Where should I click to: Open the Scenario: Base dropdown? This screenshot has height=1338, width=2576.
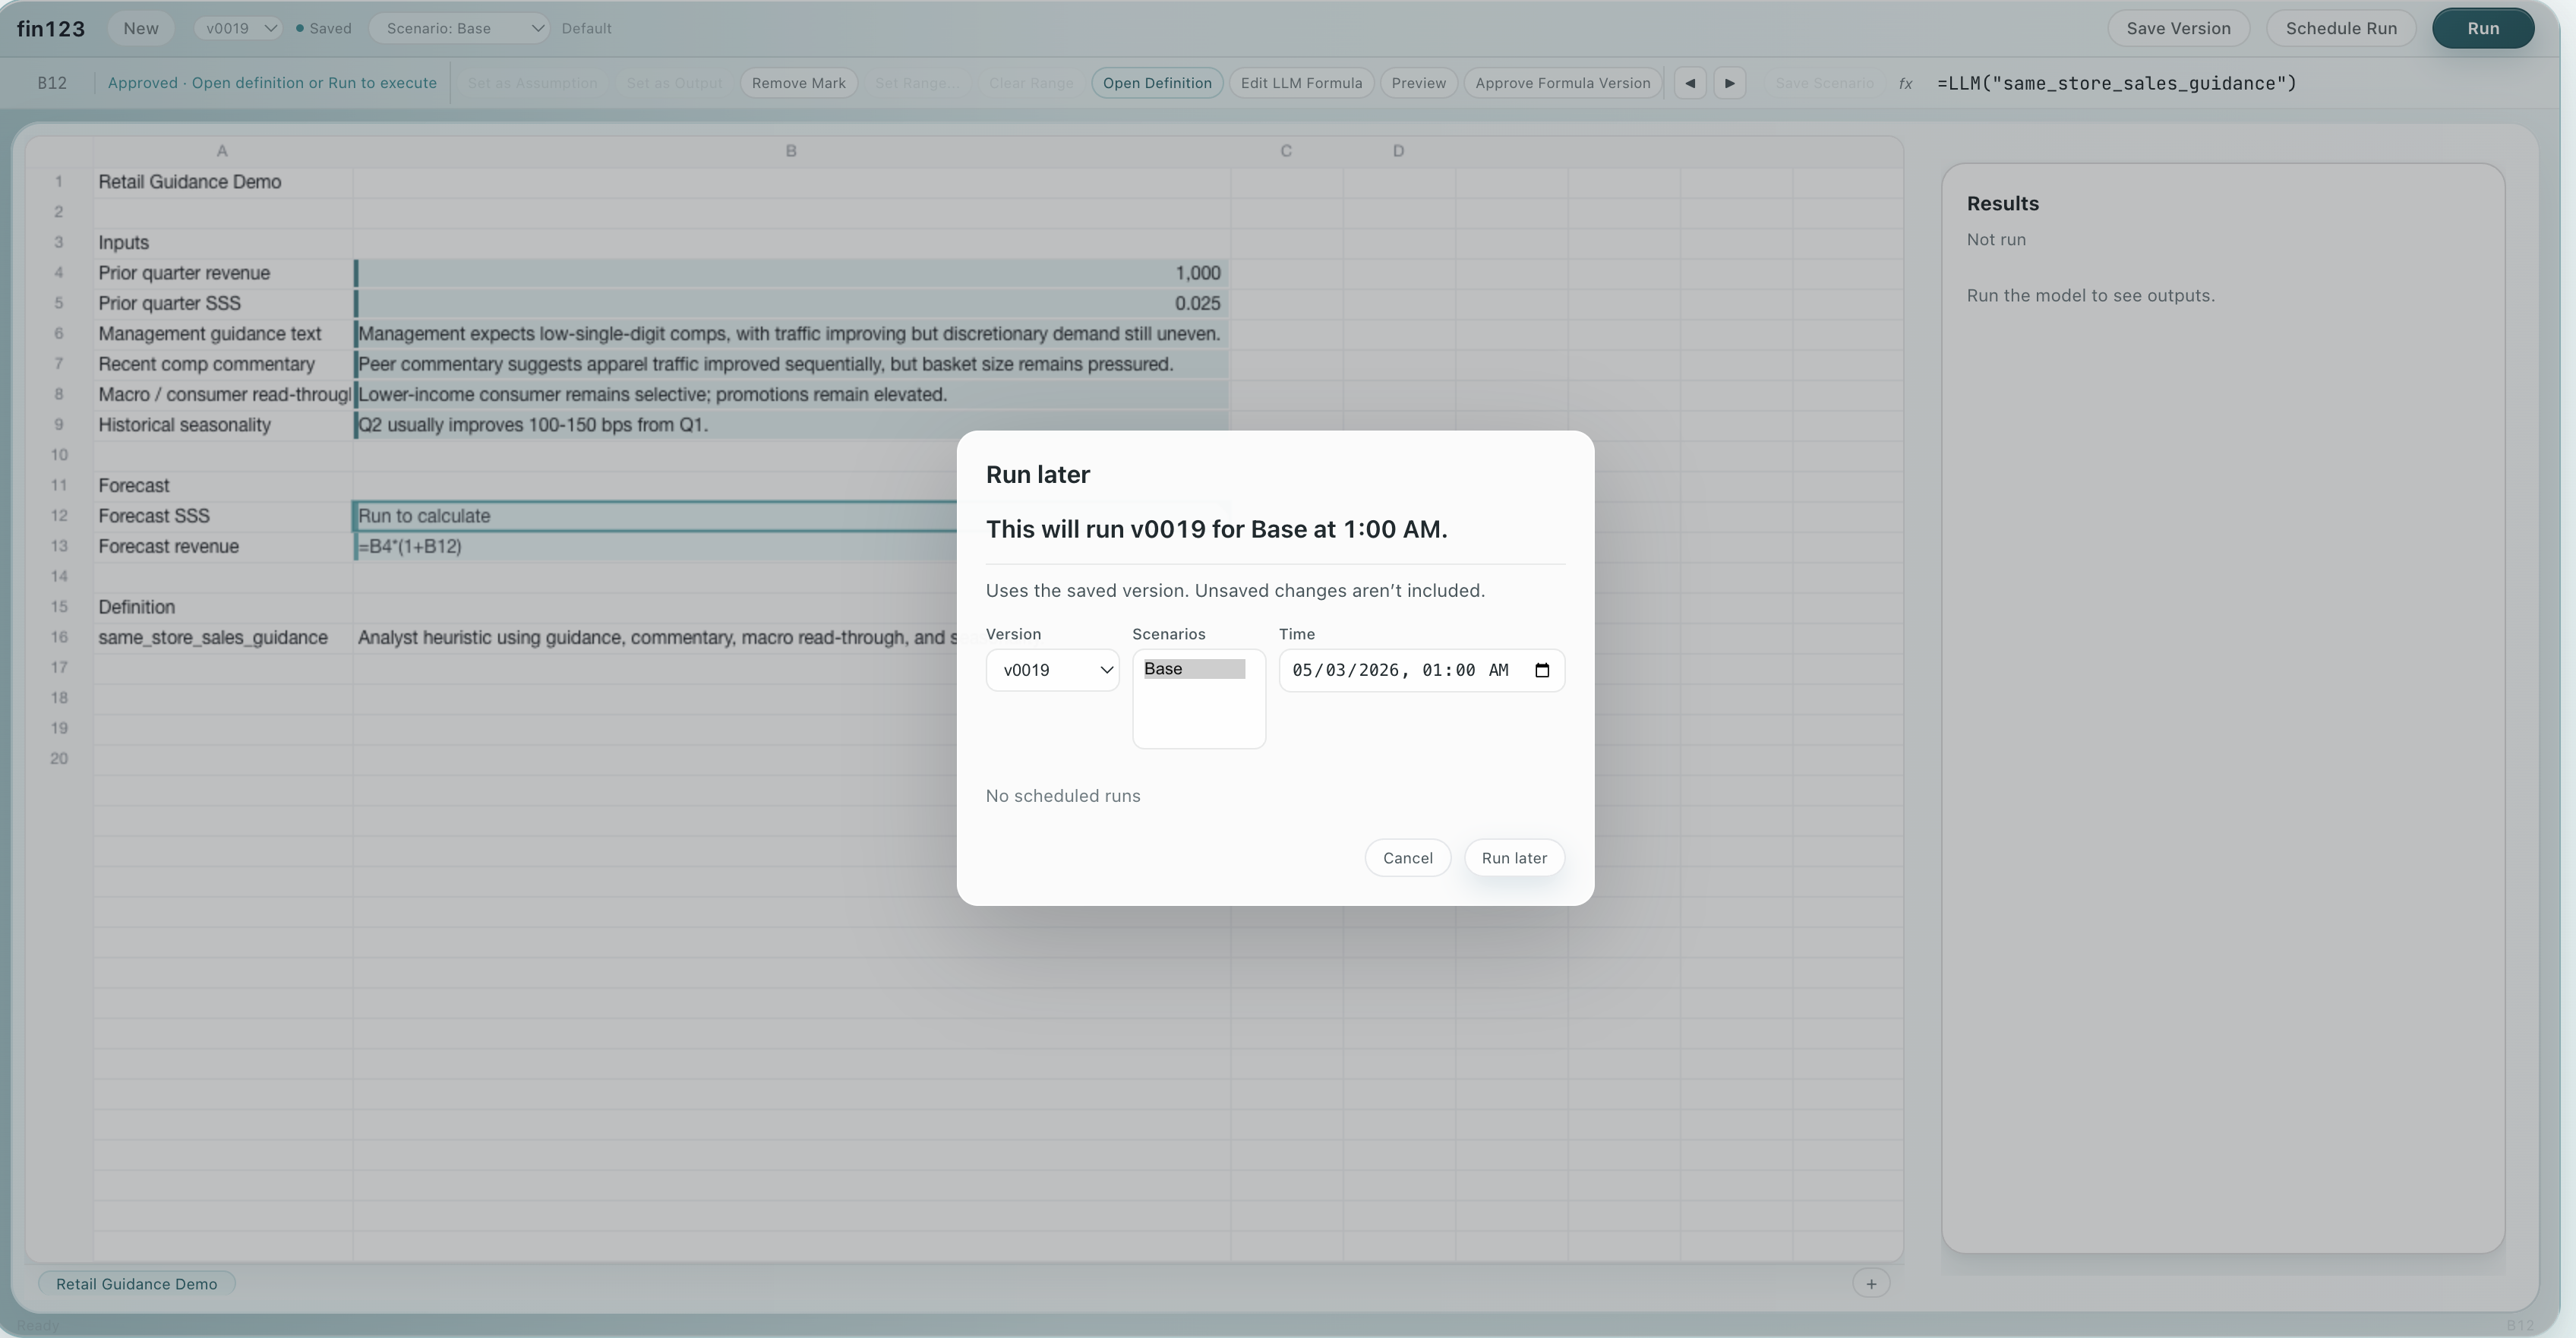click(x=460, y=28)
